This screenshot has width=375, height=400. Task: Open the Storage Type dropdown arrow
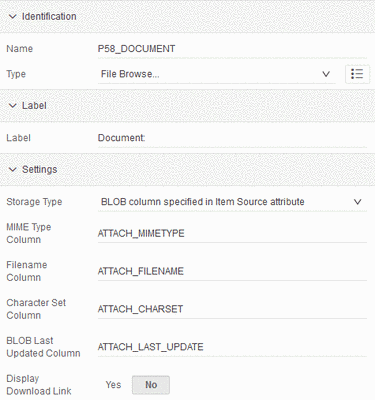click(357, 202)
